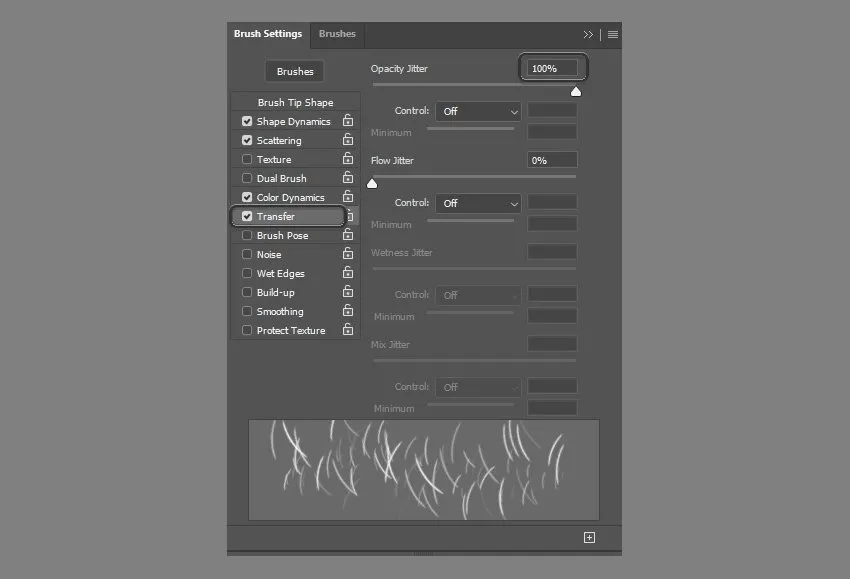Click the Flow Jitter slider handle
850x579 pixels.
pyautogui.click(x=372, y=183)
